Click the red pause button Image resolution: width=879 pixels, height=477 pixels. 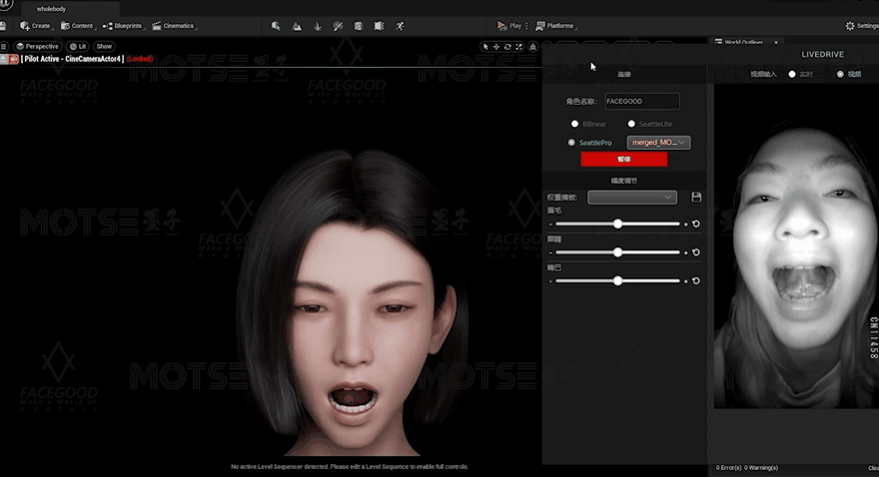click(624, 159)
